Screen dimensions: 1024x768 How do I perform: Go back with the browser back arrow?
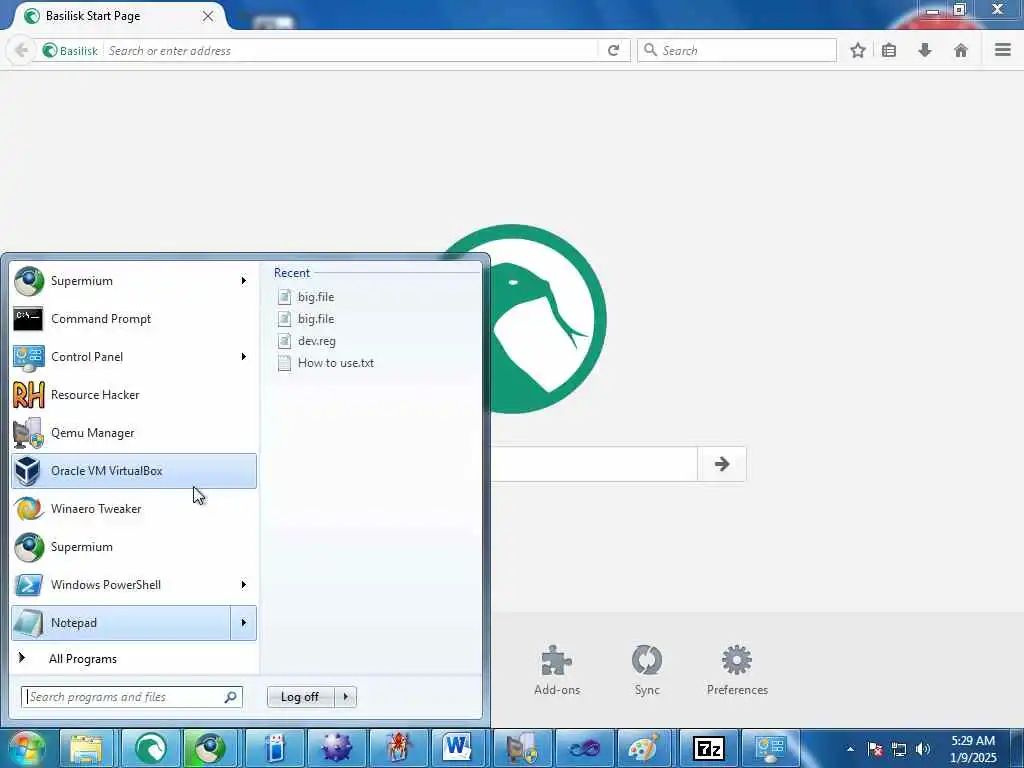pos(21,50)
